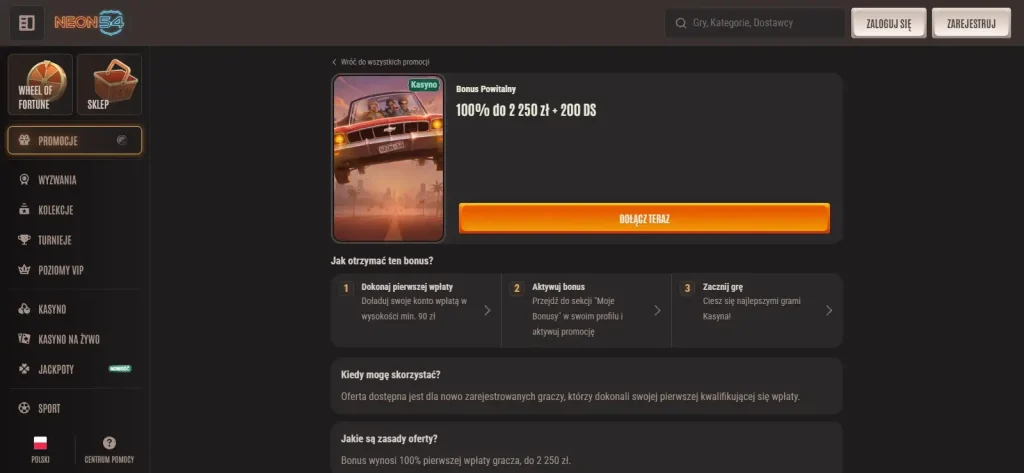Click the Turnieje trophy icon
Screen dimensions: 1024x473
click(x=24, y=240)
